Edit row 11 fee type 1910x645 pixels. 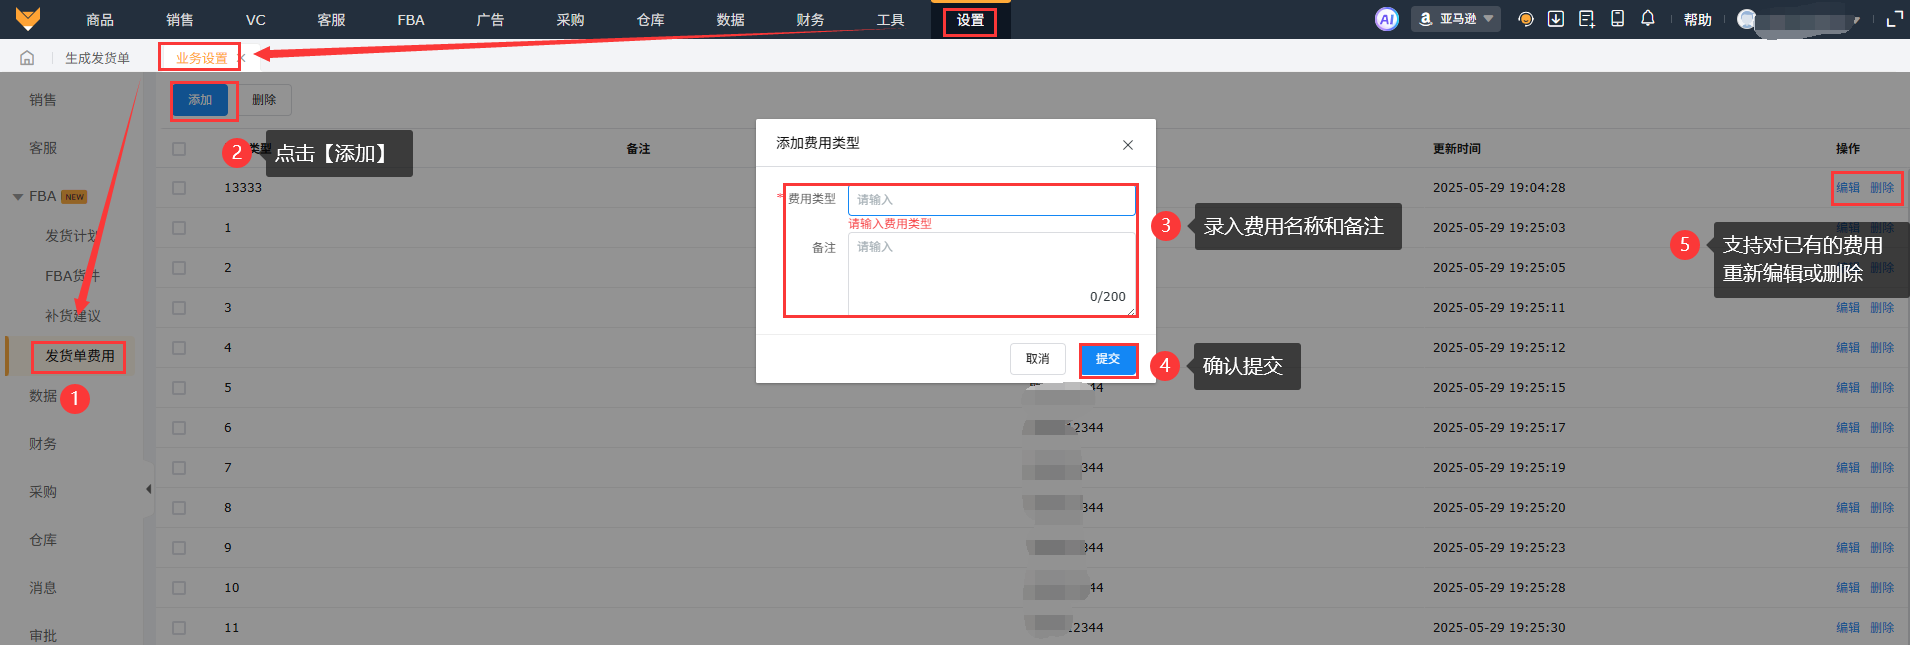click(x=1848, y=628)
